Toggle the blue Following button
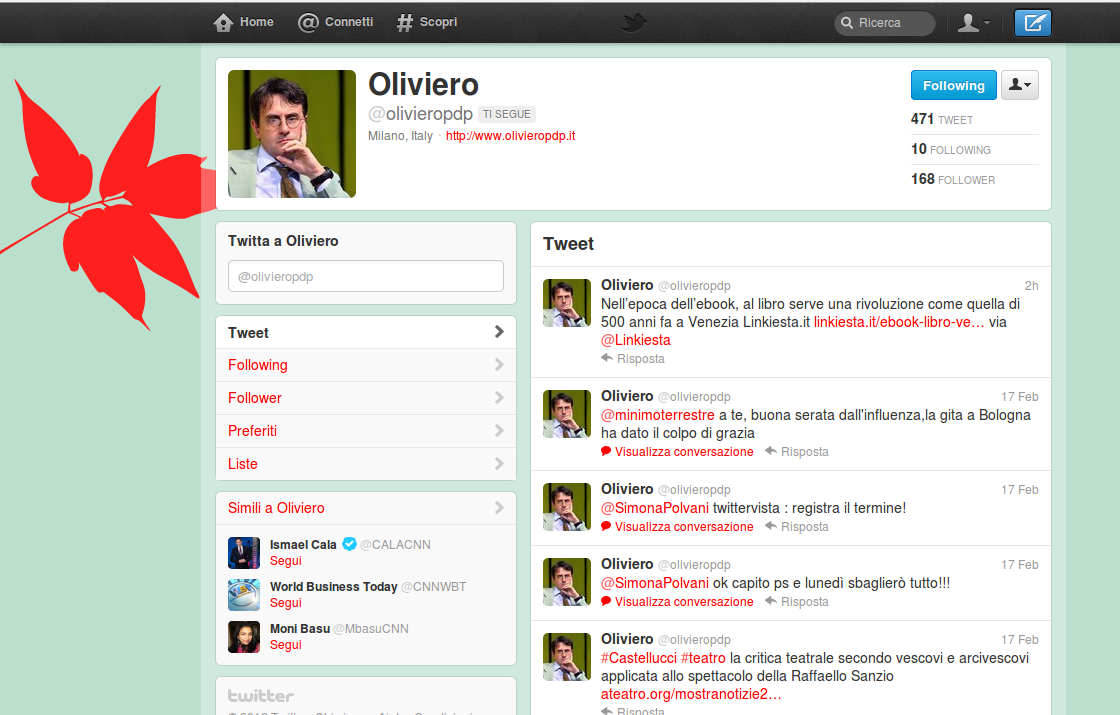The image size is (1120, 715). (953, 86)
